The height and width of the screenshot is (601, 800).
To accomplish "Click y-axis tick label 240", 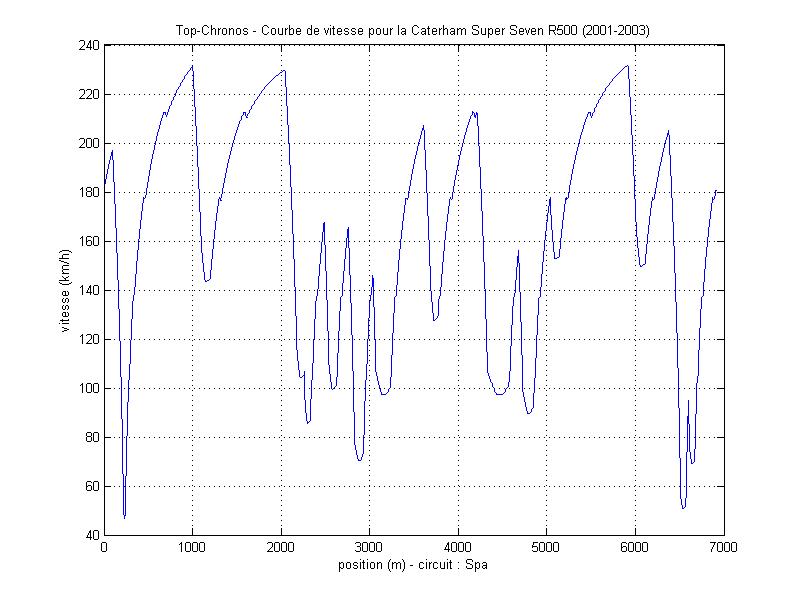I will coord(89,45).
